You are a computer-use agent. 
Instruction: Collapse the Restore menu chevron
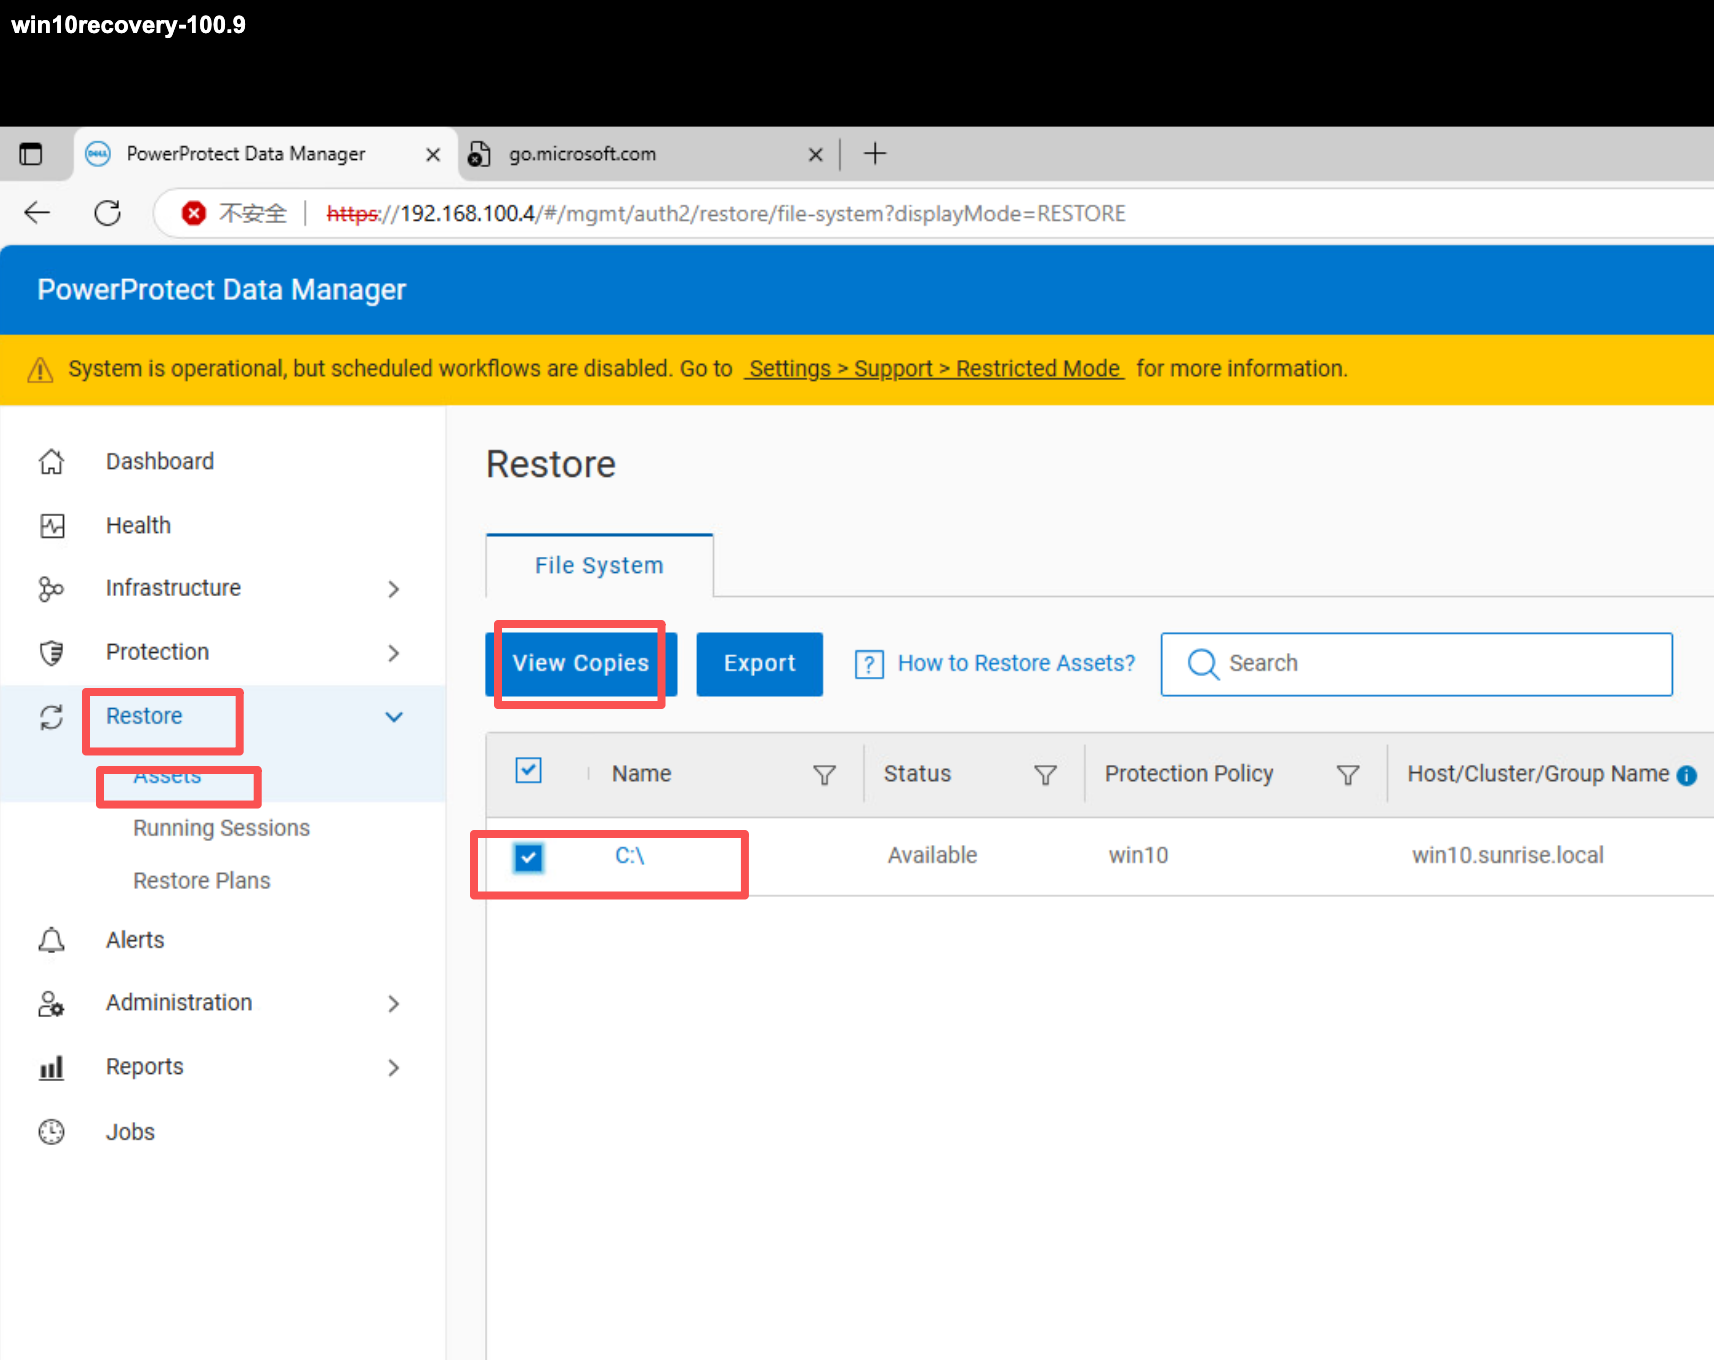coord(394,717)
